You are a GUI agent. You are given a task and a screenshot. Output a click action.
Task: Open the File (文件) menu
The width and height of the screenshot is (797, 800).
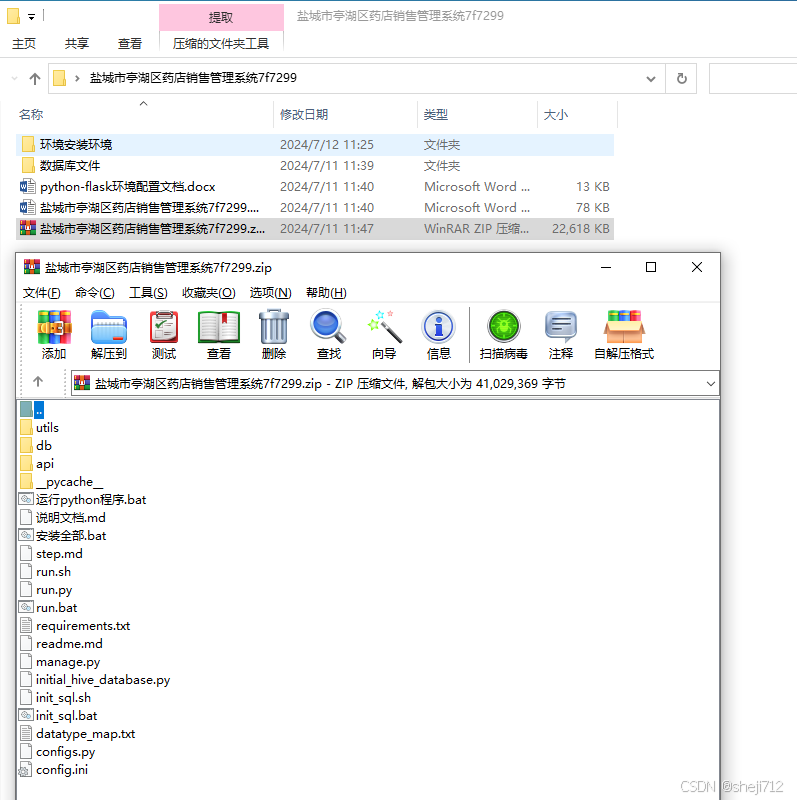[42, 293]
